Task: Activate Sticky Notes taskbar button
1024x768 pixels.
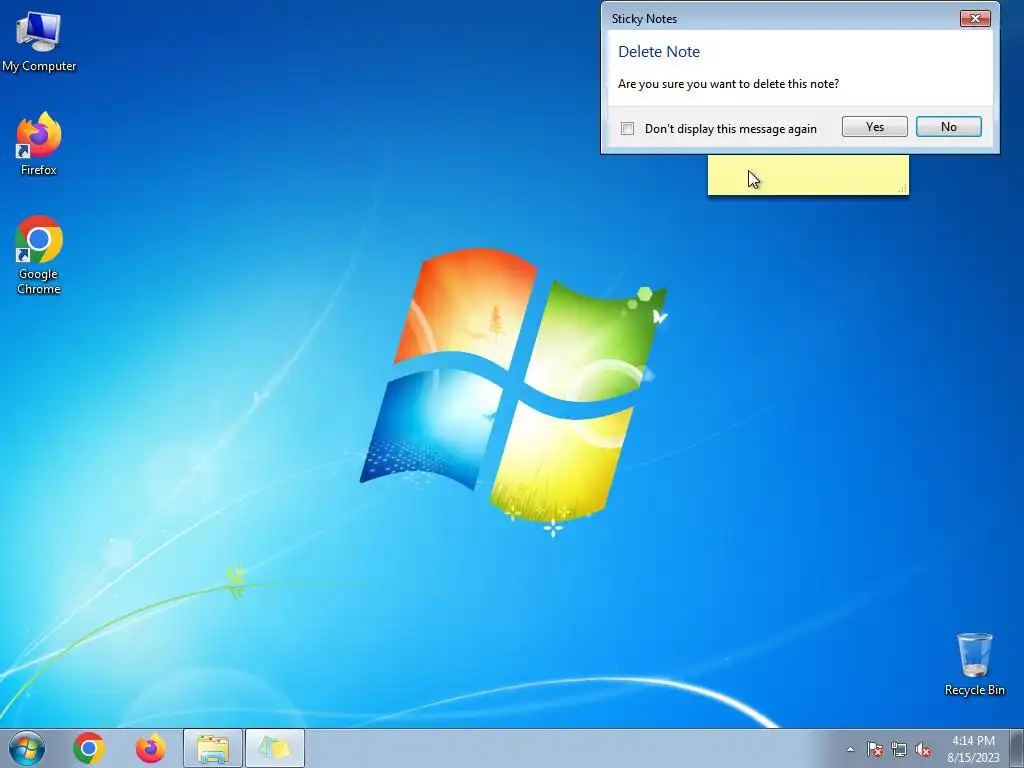Action: 275,748
